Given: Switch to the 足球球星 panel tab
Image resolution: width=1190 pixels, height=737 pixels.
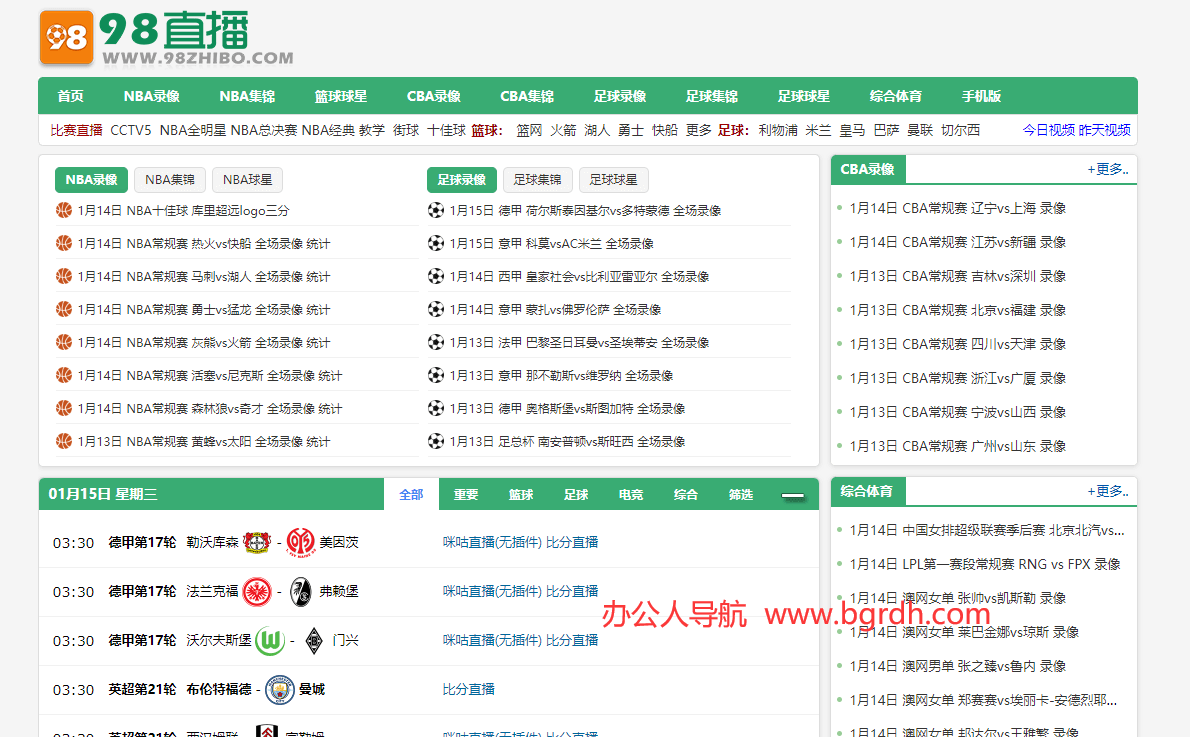Looking at the screenshot, I should point(613,180).
